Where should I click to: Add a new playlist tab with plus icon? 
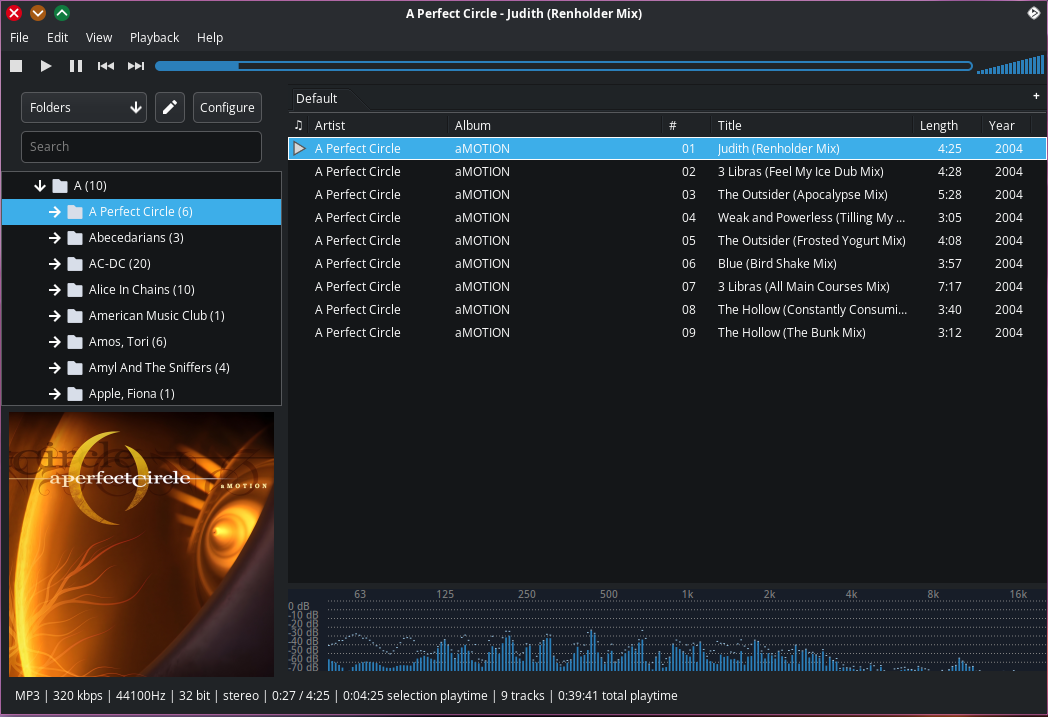point(1036,96)
